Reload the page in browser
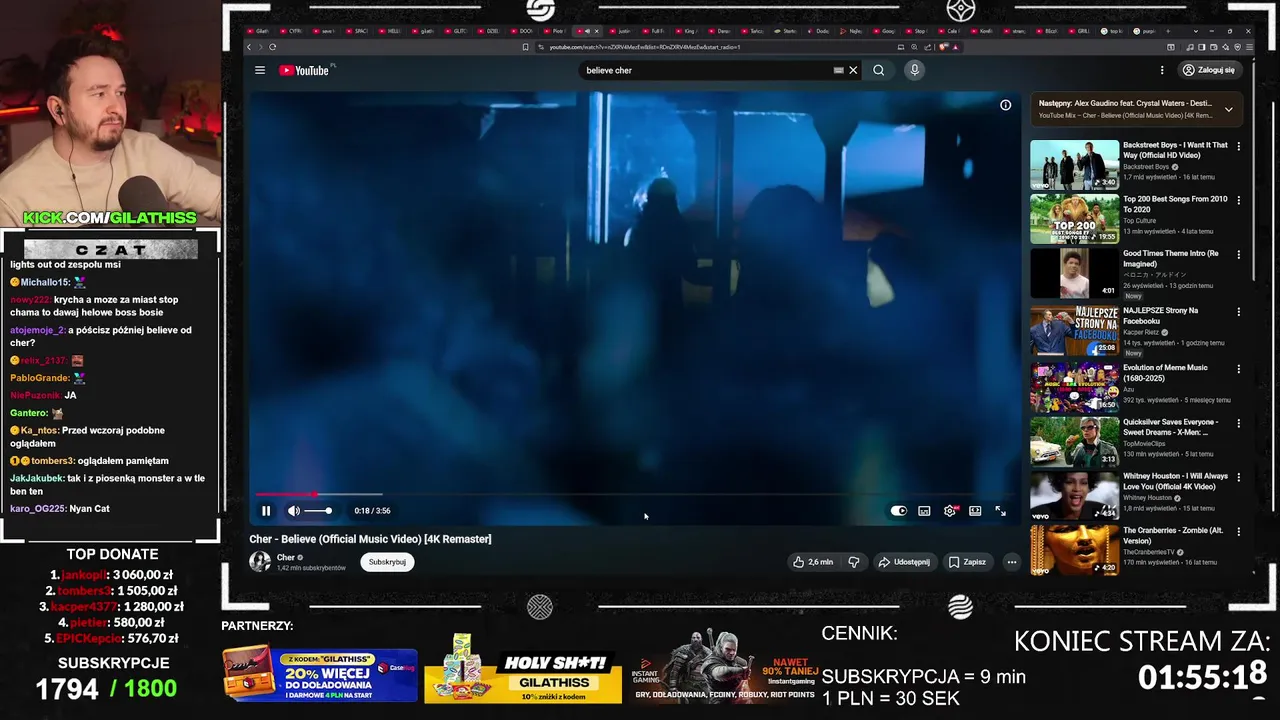 coord(272,47)
